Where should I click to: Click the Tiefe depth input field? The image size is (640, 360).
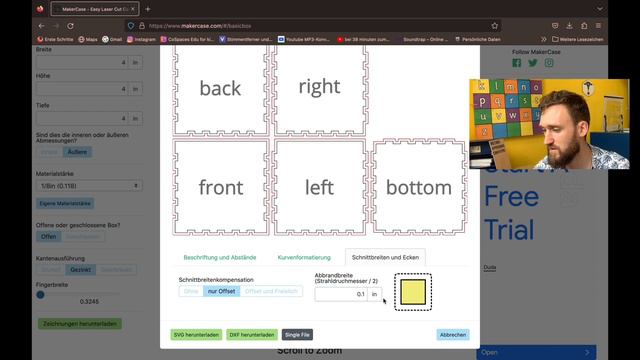click(x=83, y=118)
